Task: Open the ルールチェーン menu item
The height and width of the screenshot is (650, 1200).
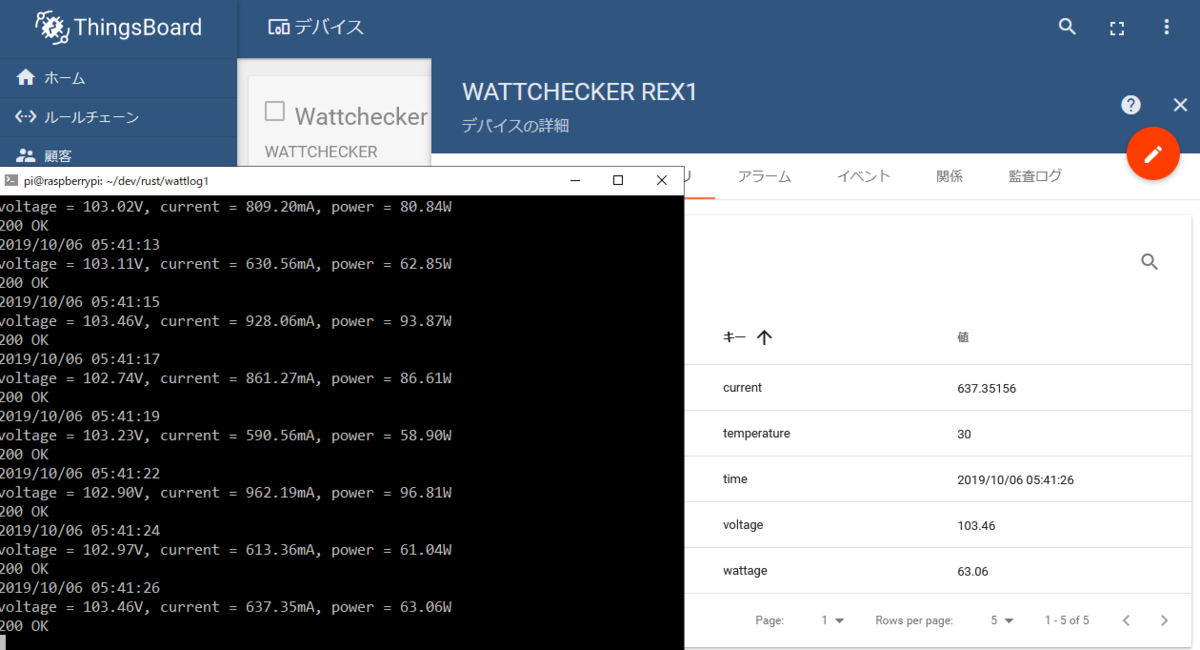Action: click(119, 117)
